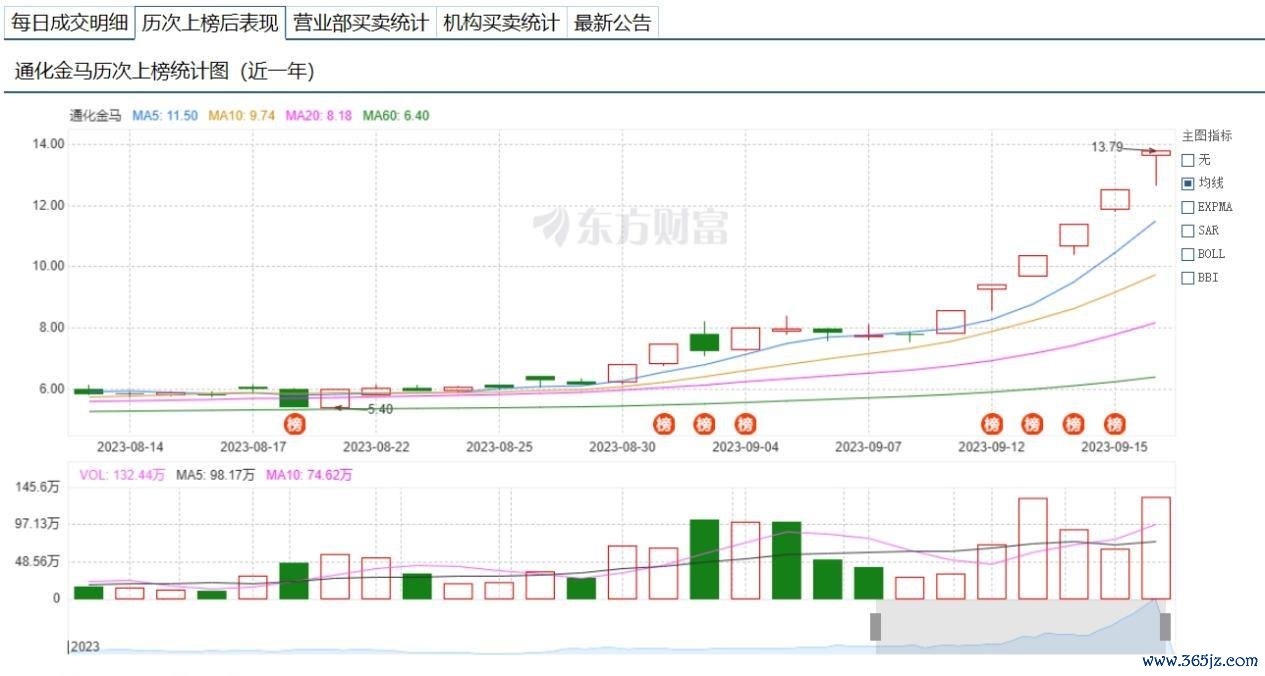Click the topmost candlestick near 13.79
1265x676 pixels.
pos(1156,153)
